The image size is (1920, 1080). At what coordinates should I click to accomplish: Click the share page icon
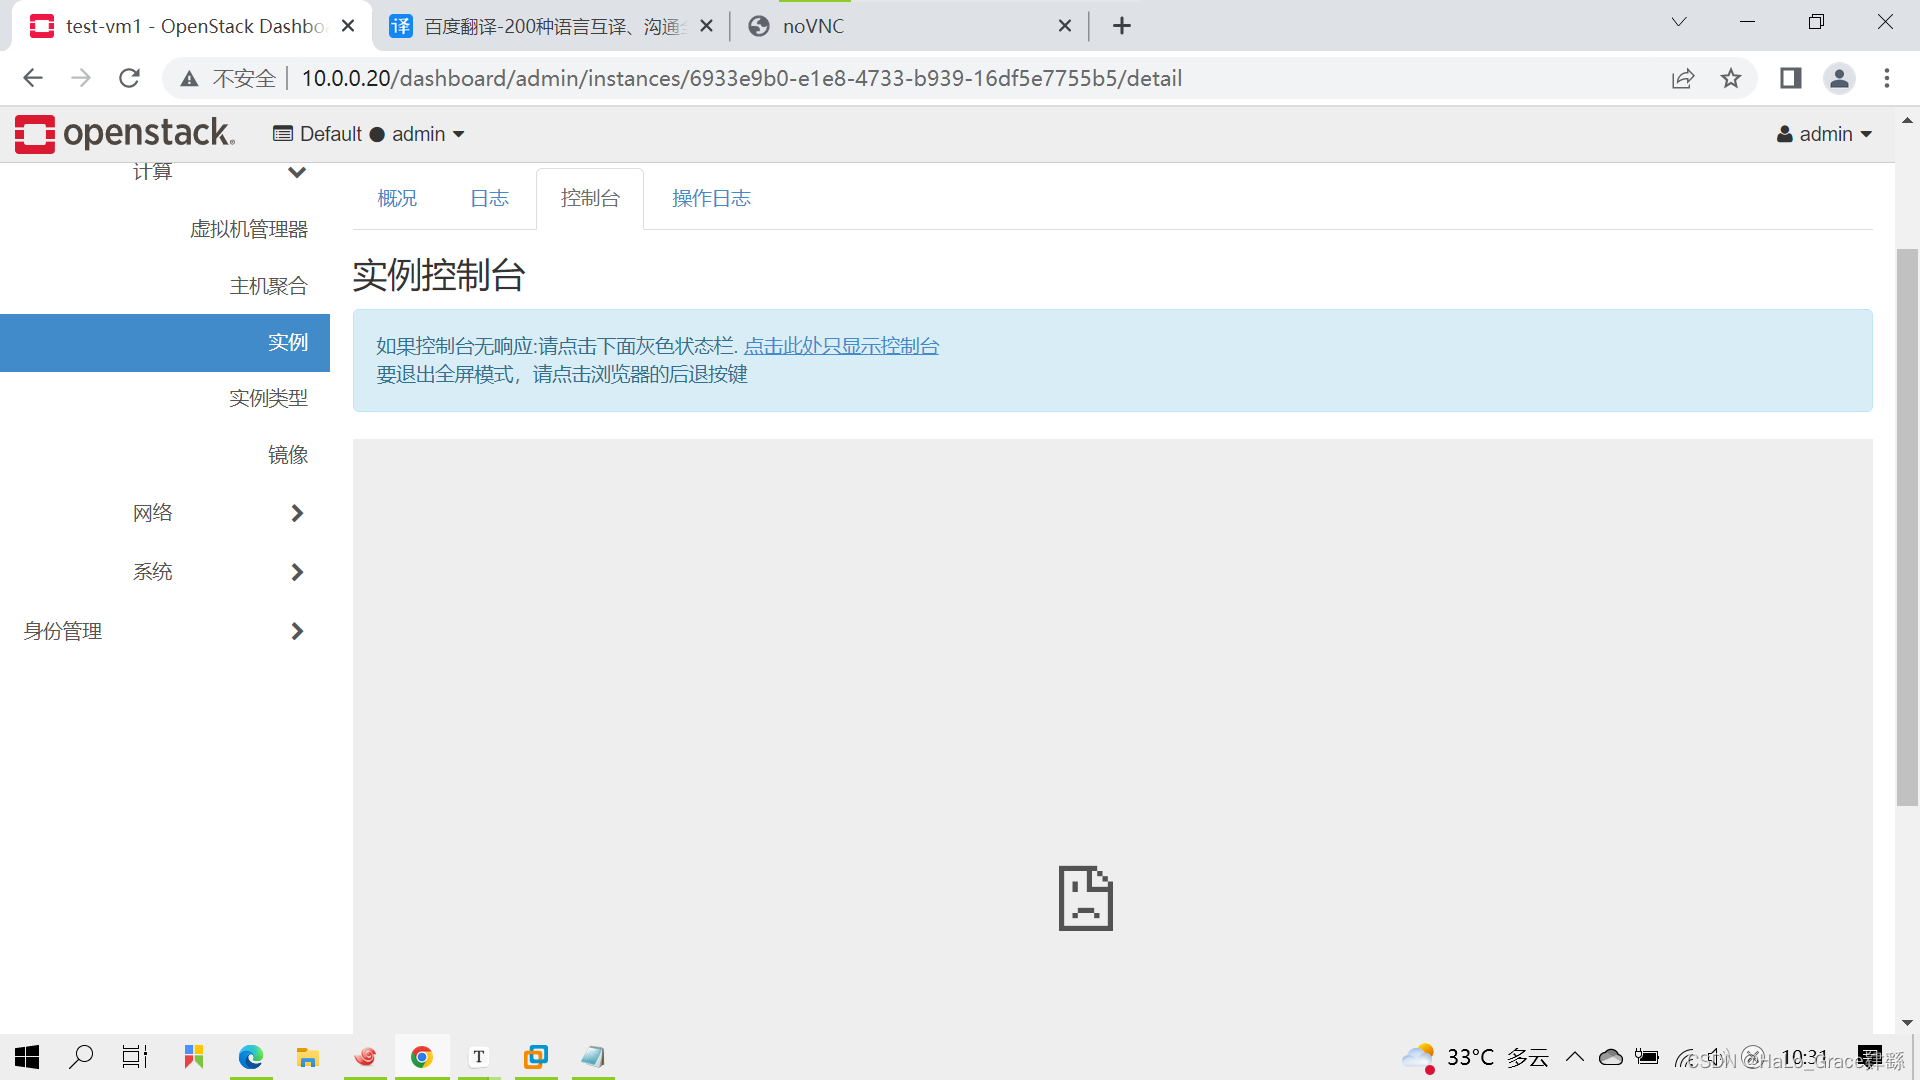coord(1683,78)
